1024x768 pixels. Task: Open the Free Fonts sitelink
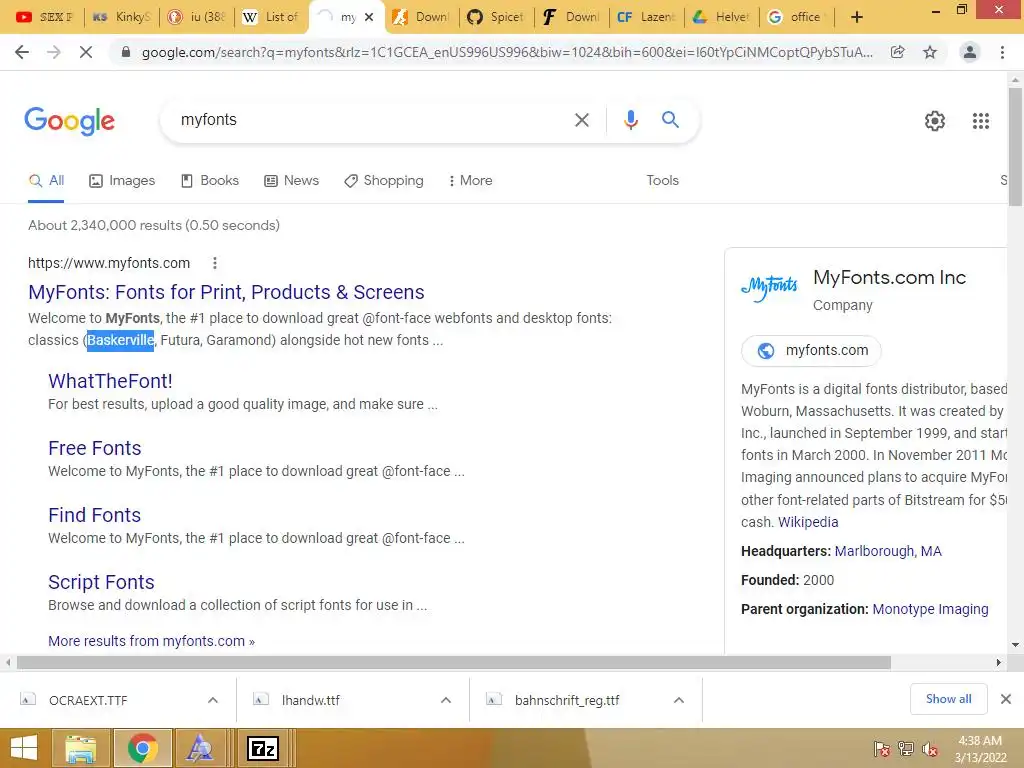(95, 448)
